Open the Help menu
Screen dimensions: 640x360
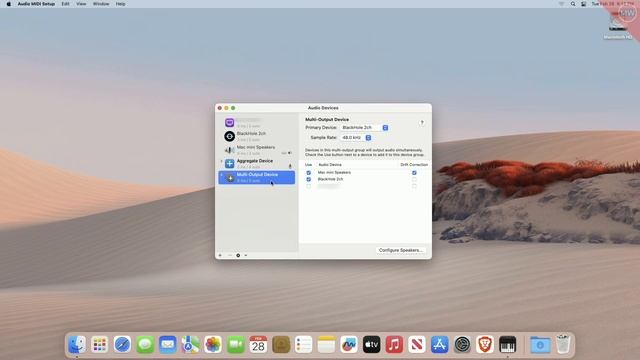pyautogui.click(x=120, y=4)
